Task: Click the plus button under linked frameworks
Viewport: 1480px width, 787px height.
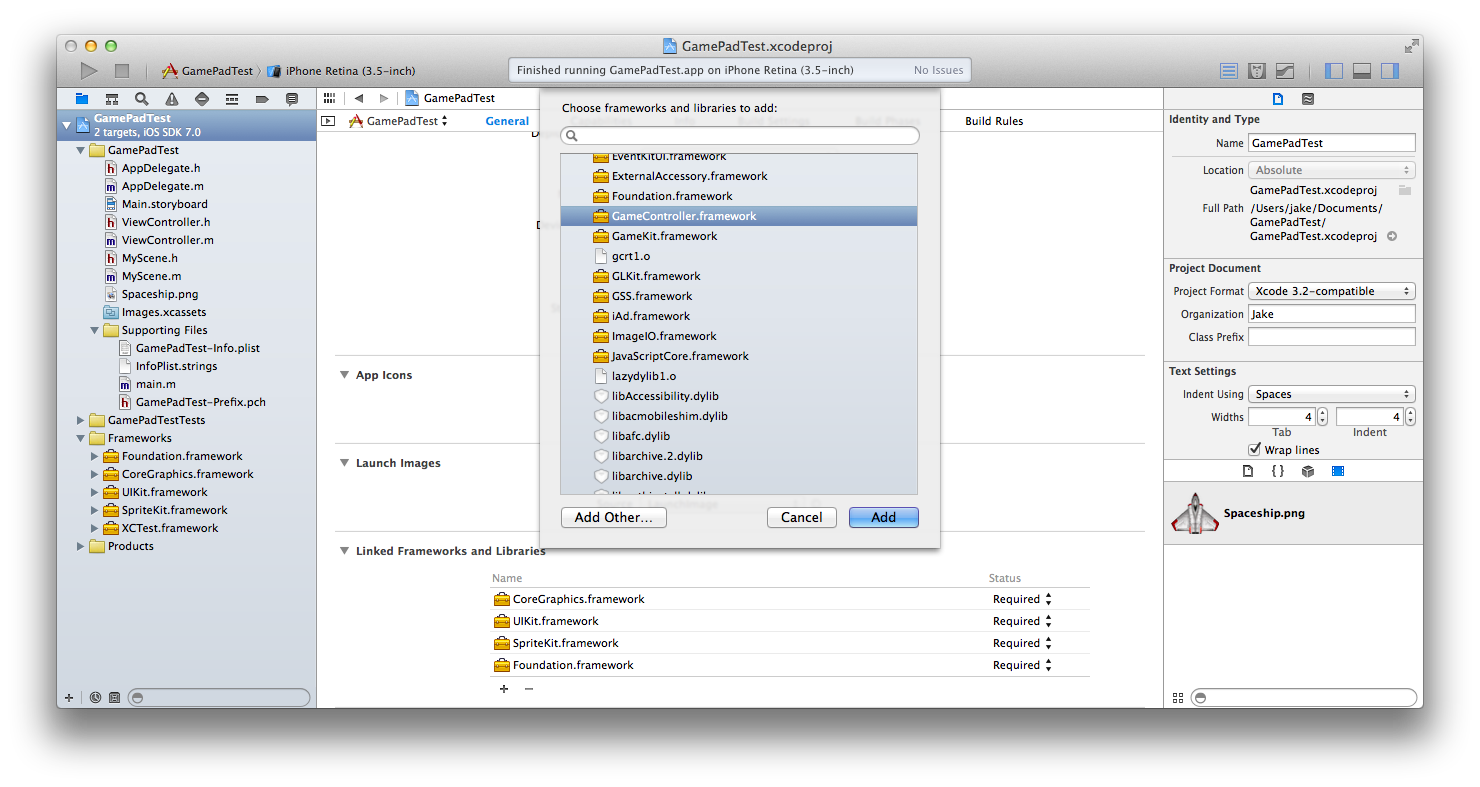Action: tap(503, 689)
